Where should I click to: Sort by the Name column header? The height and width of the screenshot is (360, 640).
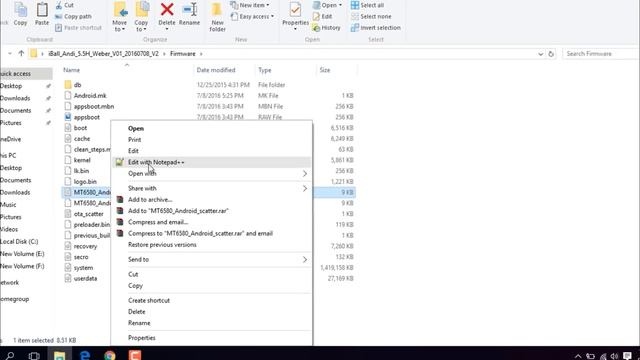71,70
